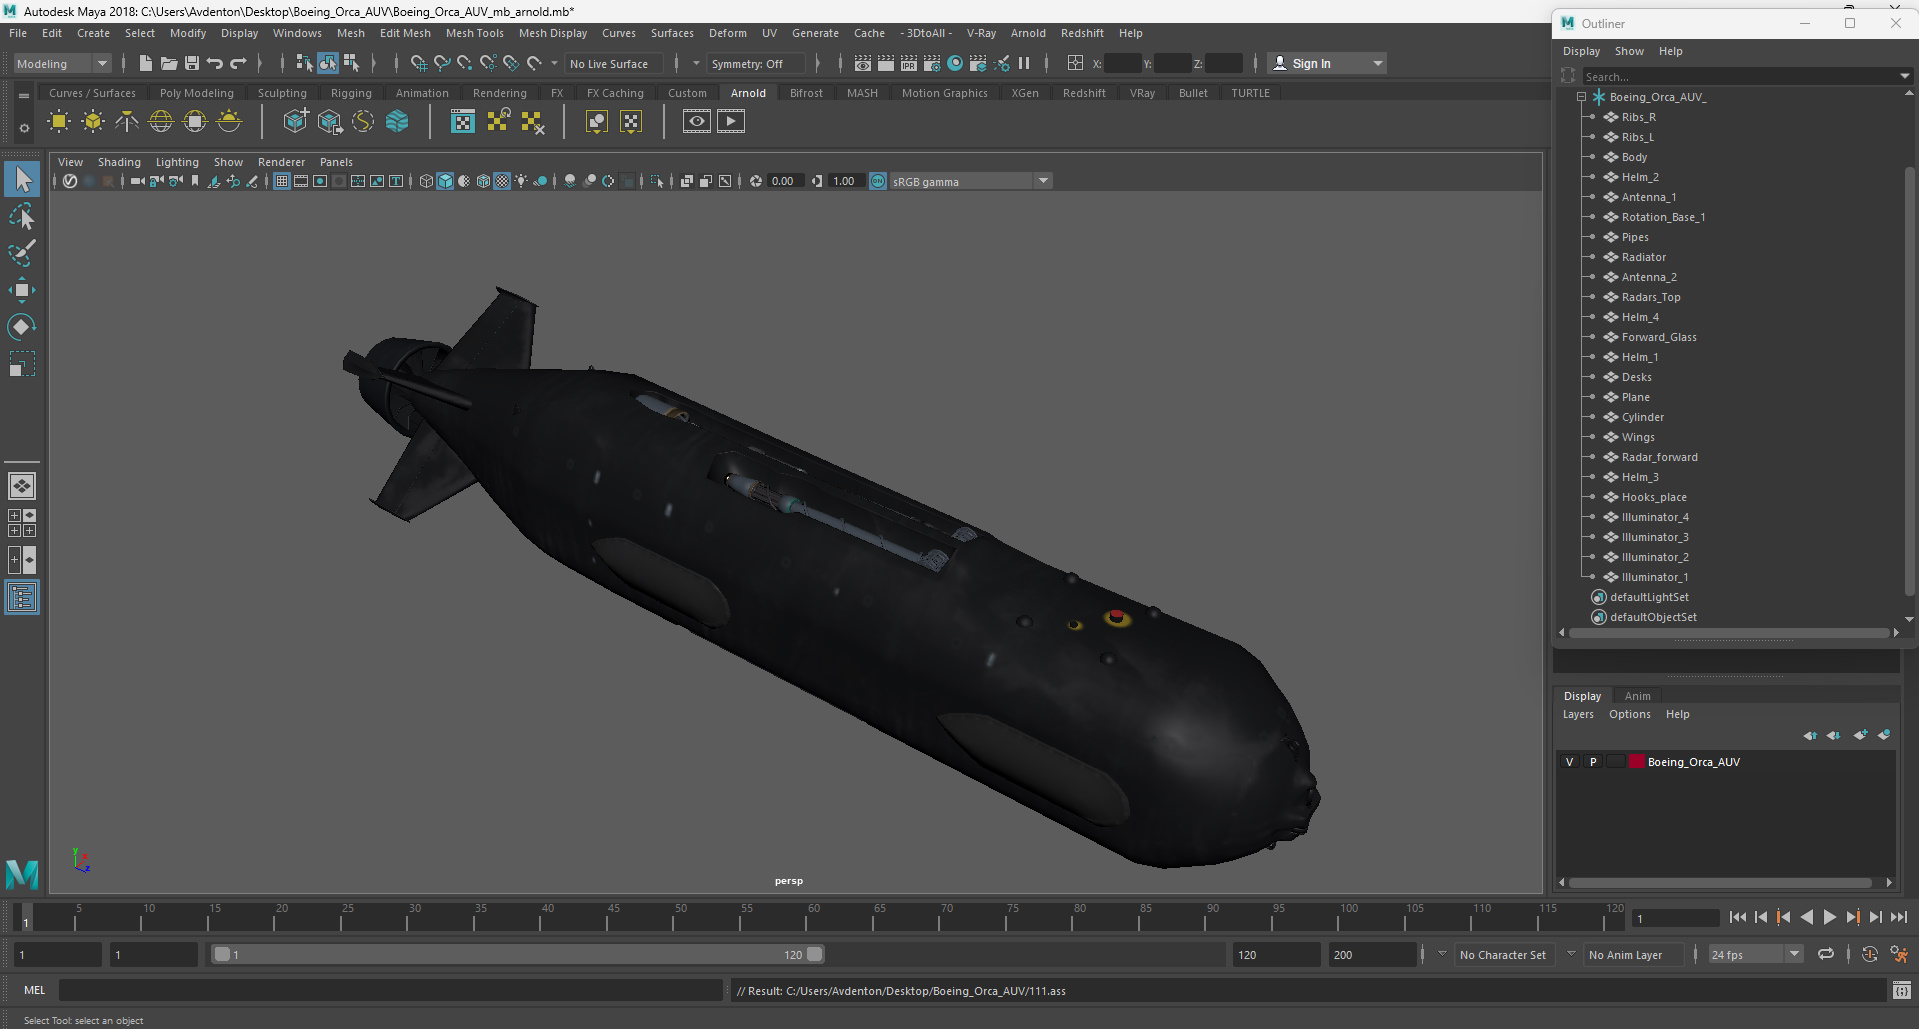Open the Mesh Tools menu

tap(474, 33)
